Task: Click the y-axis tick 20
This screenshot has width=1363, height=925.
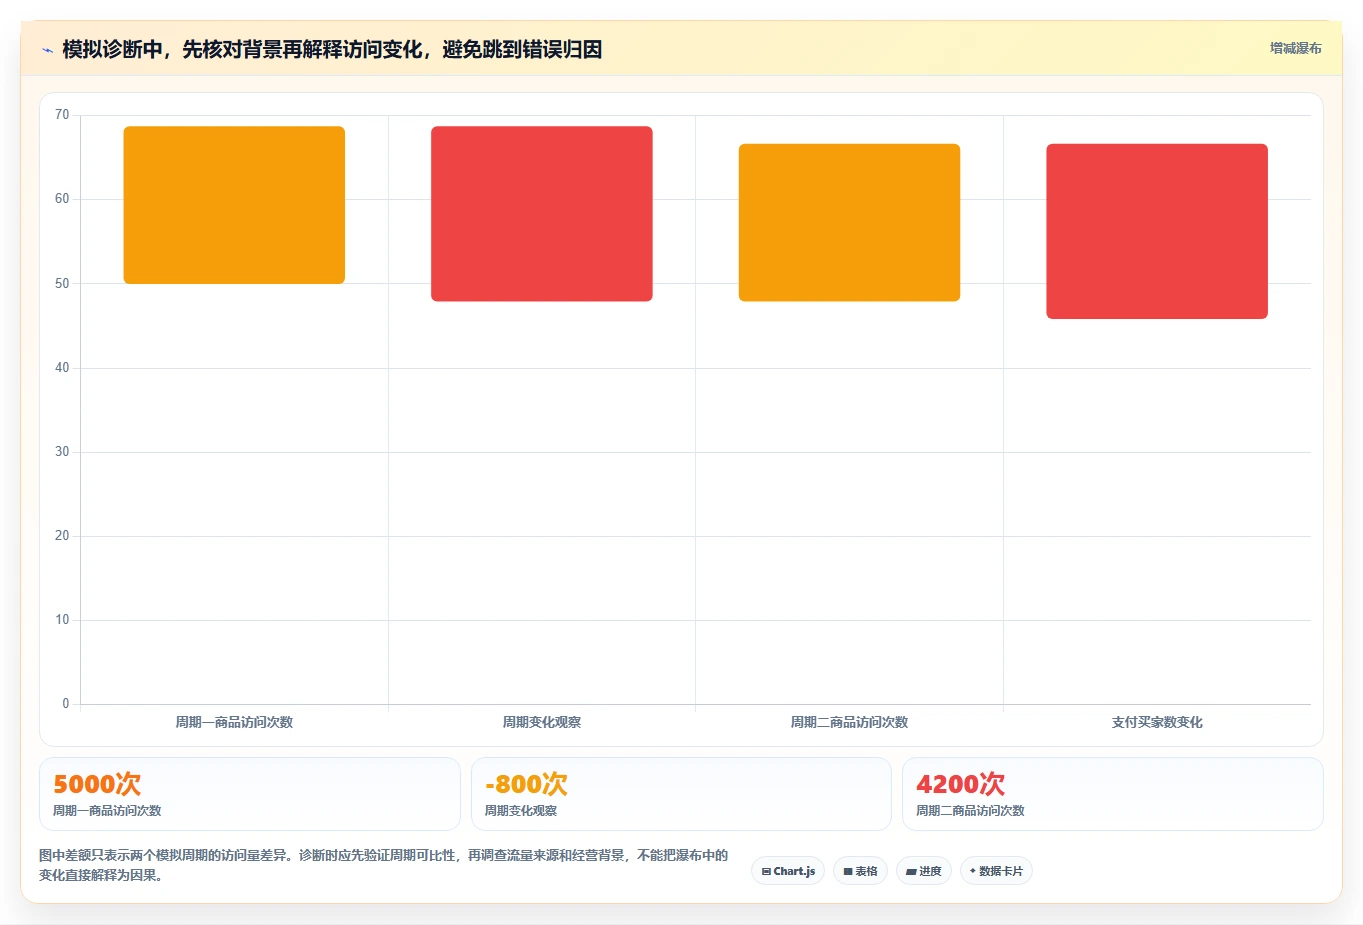Action: [x=62, y=536]
